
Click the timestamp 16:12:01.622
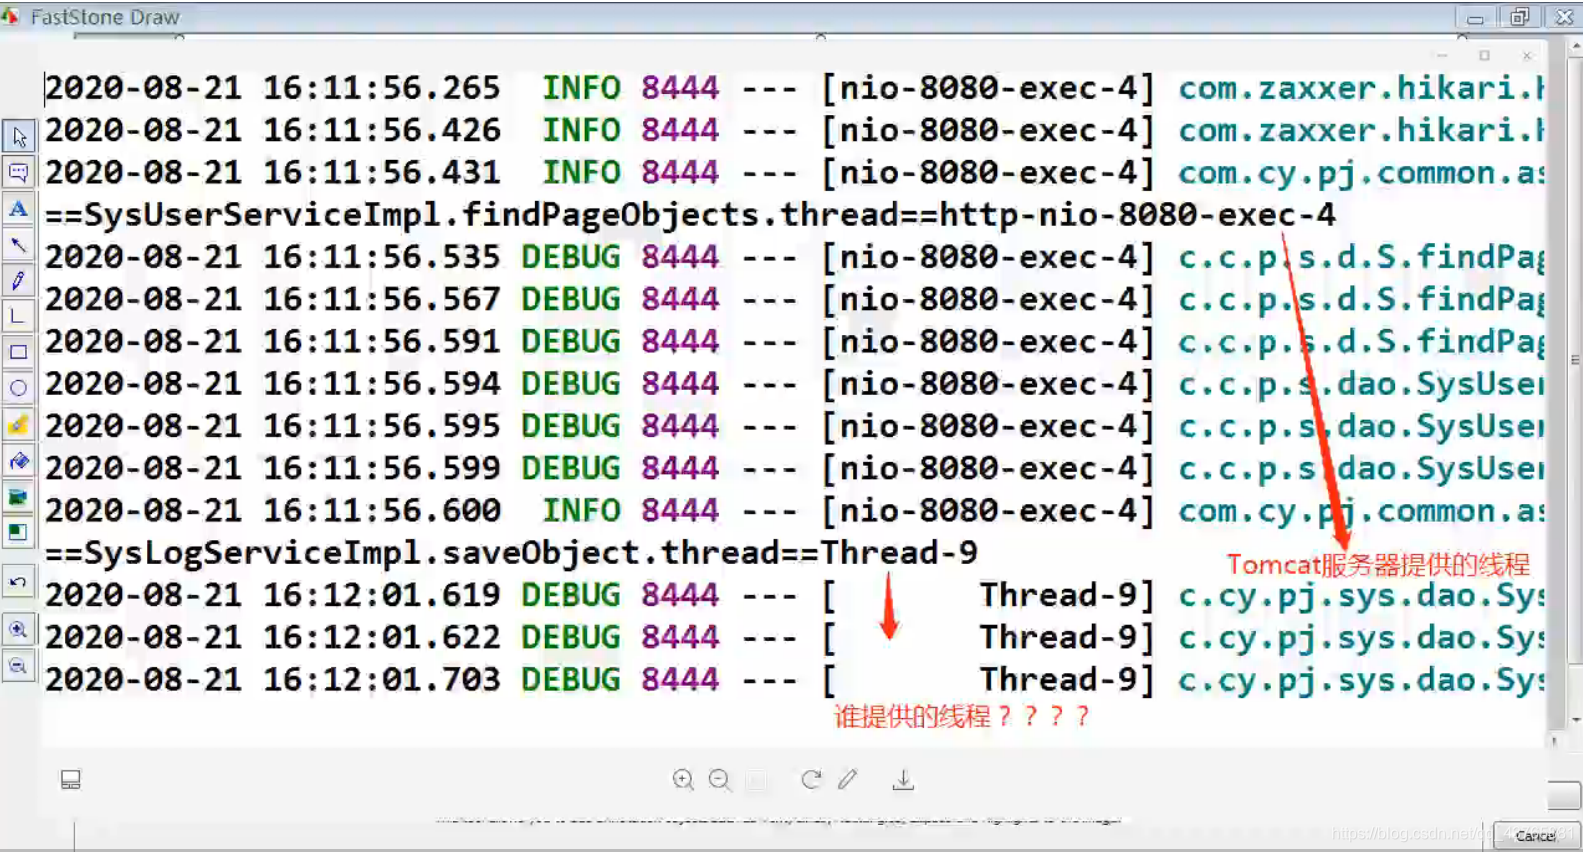(381, 637)
